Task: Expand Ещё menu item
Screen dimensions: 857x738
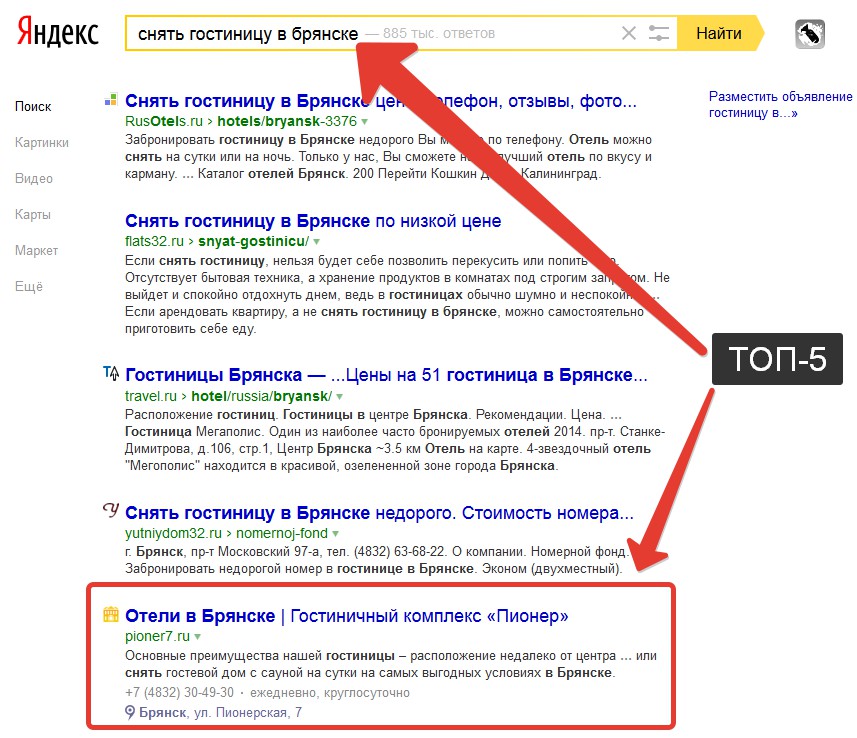Action: click(x=28, y=286)
